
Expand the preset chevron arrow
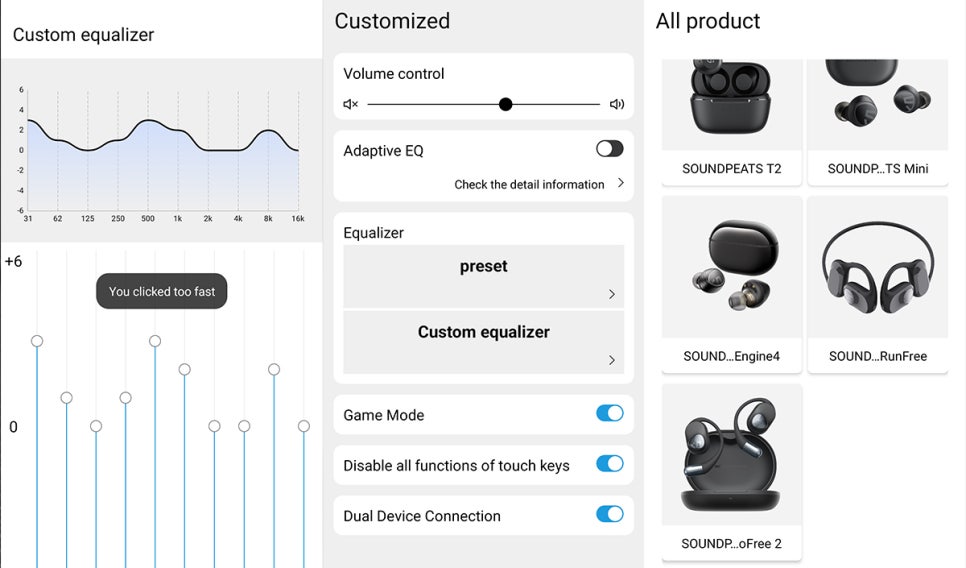pyautogui.click(x=612, y=294)
